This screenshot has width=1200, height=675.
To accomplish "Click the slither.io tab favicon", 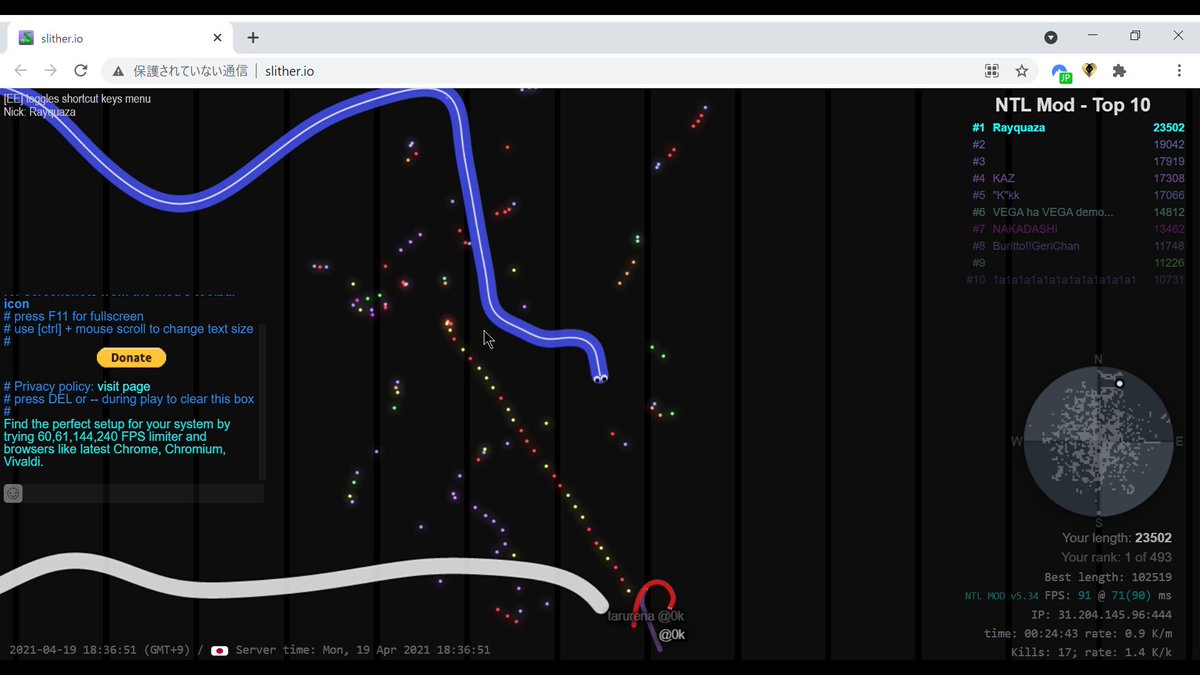I will [26, 38].
